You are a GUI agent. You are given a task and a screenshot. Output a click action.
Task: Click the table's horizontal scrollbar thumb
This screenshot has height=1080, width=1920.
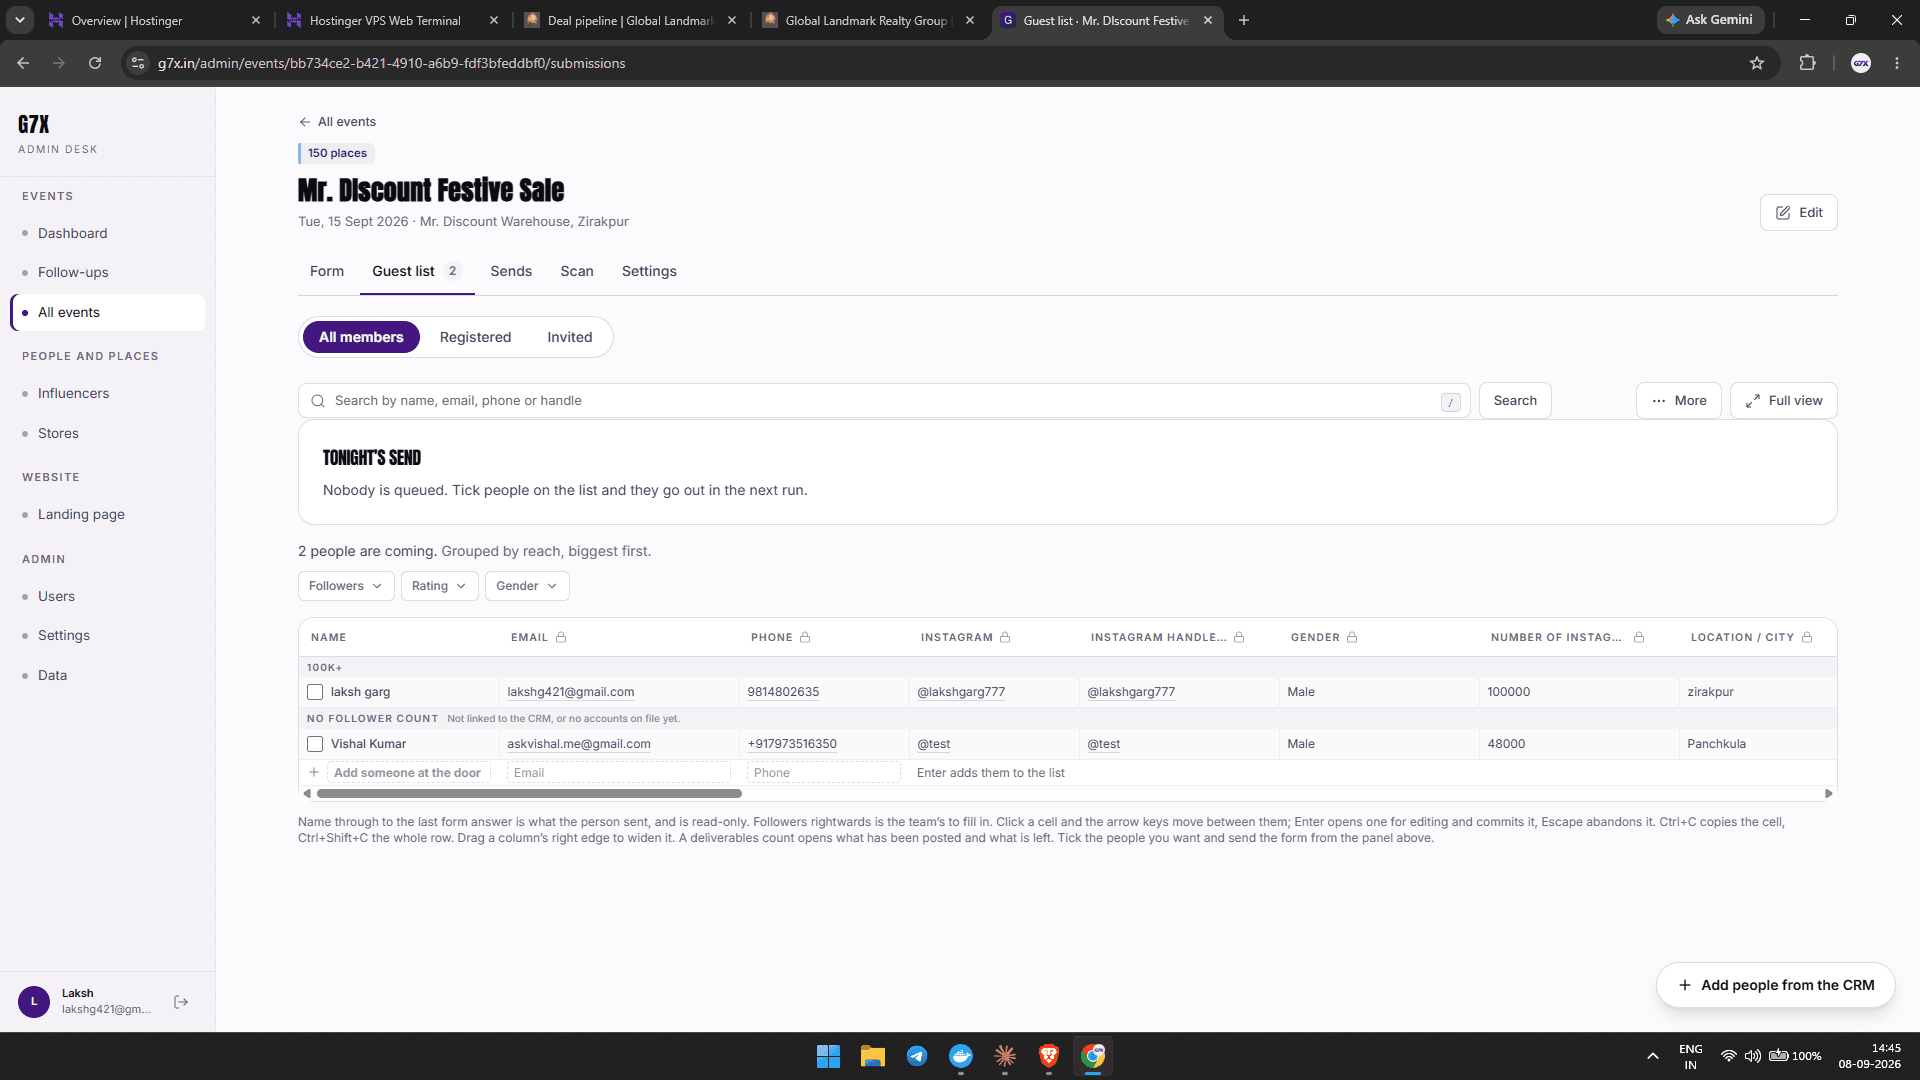tap(529, 794)
